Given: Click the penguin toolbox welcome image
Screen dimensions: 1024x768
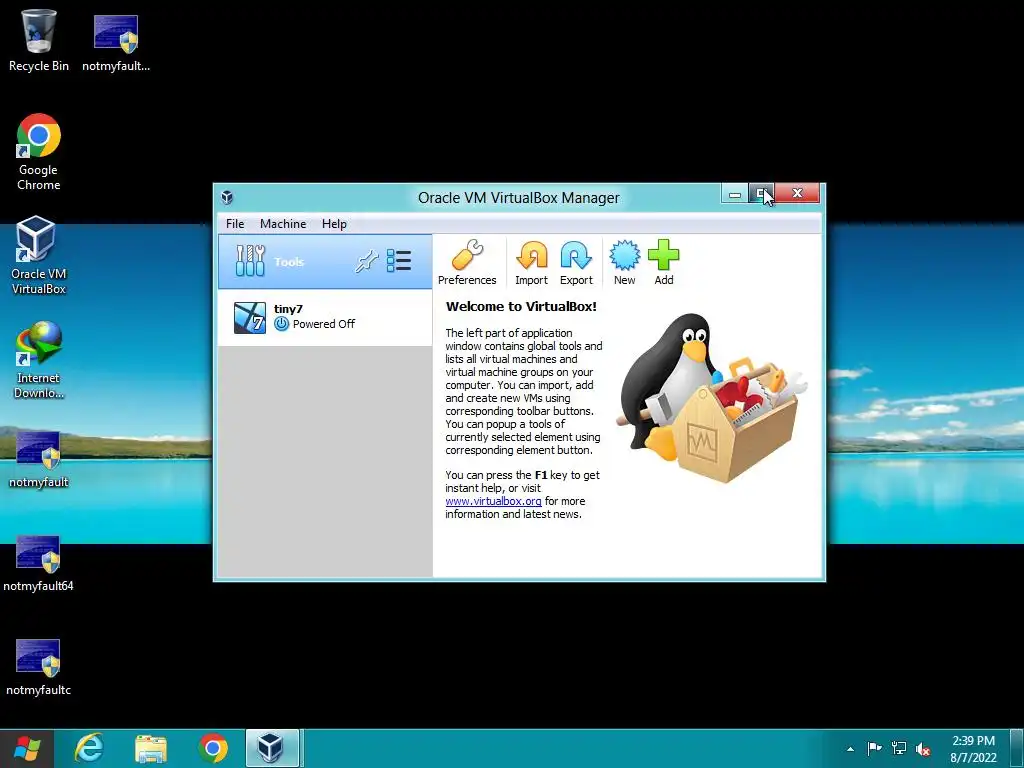Looking at the screenshot, I should 712,397.
